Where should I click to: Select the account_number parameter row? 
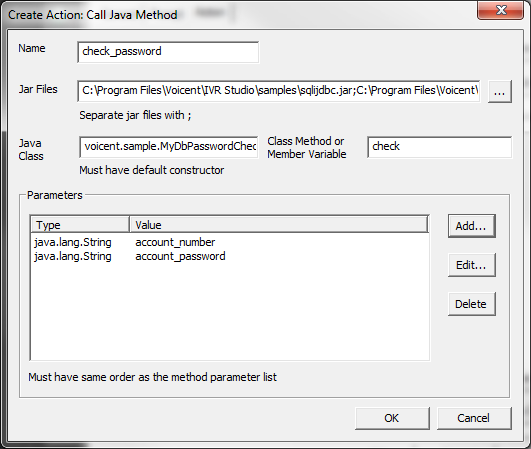pos(230,242)
